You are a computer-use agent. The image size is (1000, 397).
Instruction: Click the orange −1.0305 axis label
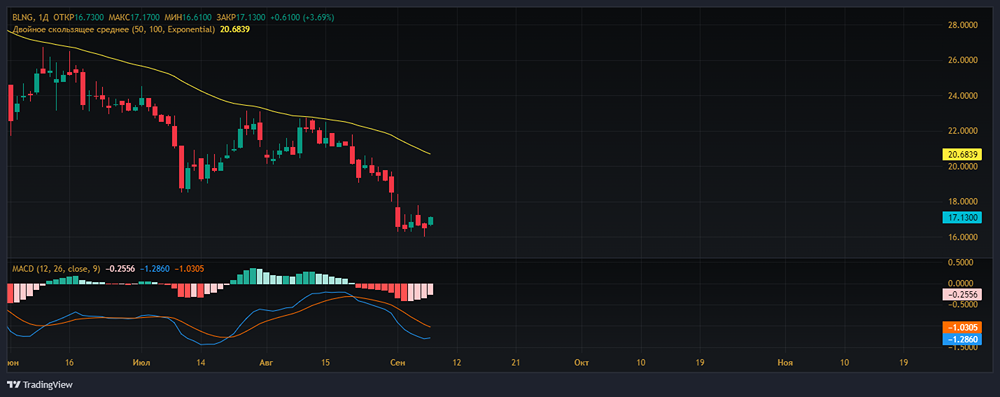pos(962,327)
